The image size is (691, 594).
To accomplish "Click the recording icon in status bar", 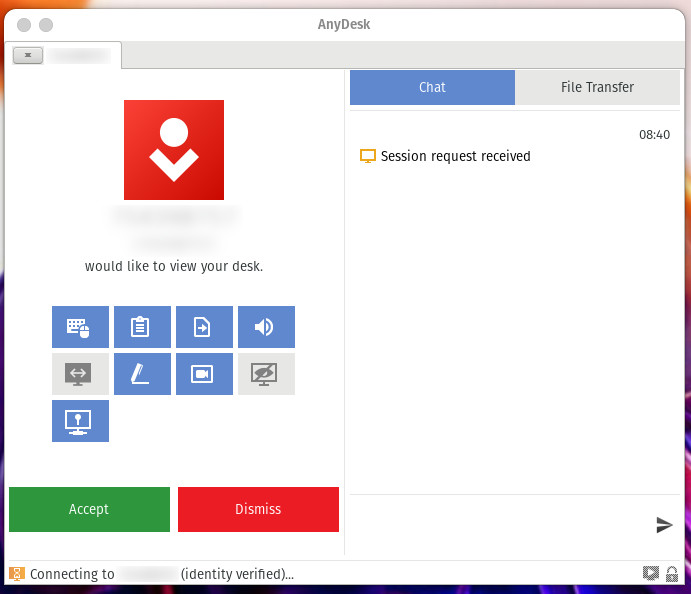I will point(650,573).
